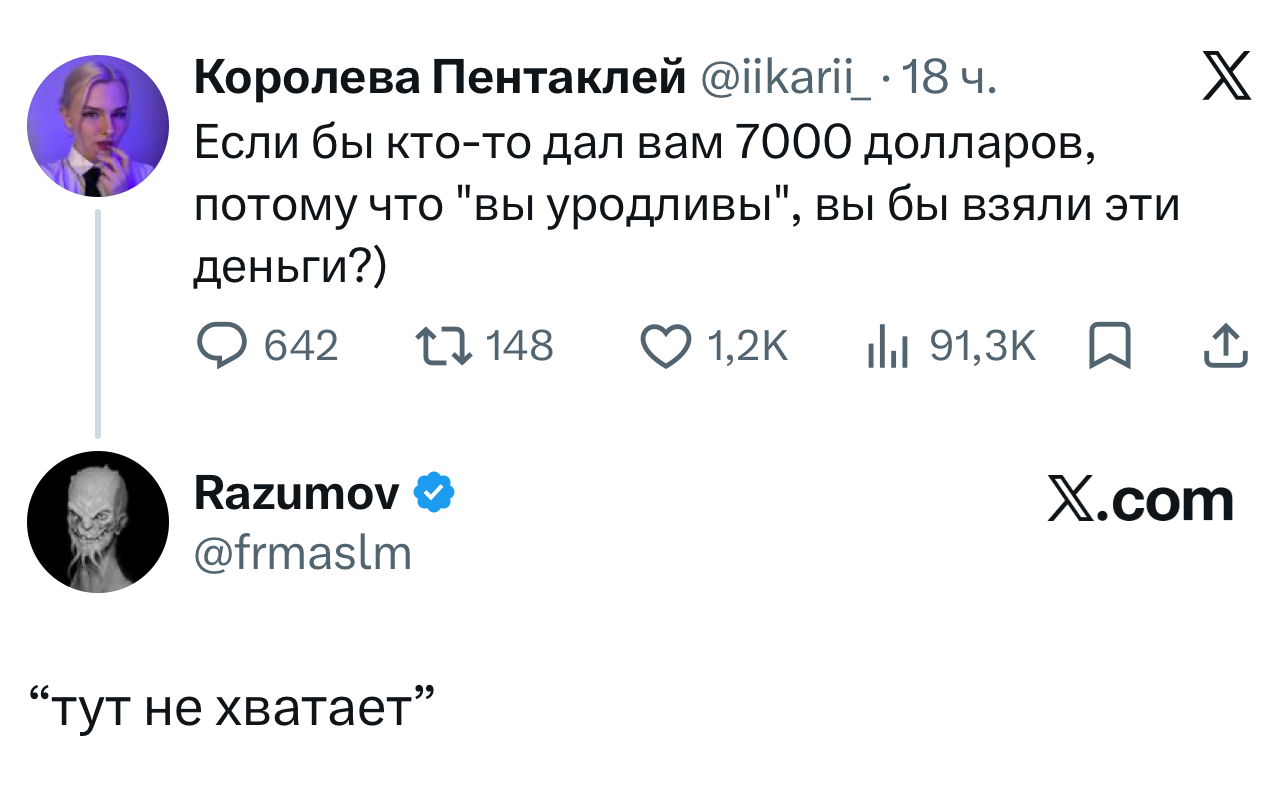
Task: Open view analytics bar chart icon
Action: point(886,346)
